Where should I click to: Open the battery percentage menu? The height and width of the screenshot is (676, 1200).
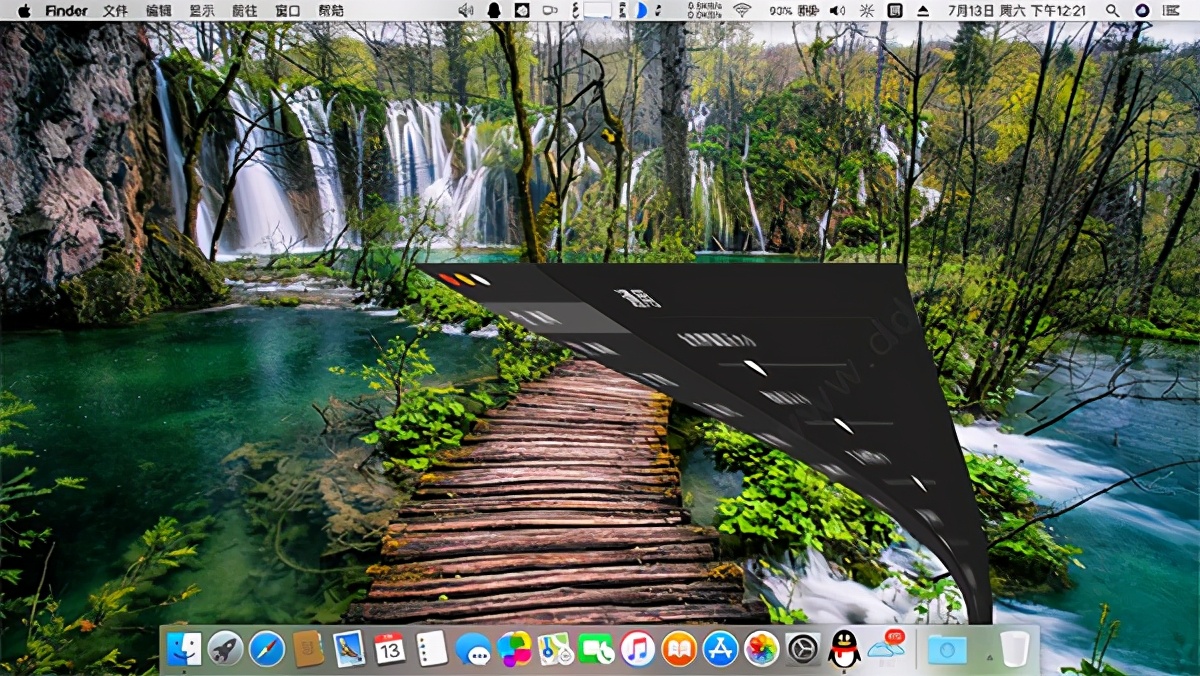click(780, 11)
